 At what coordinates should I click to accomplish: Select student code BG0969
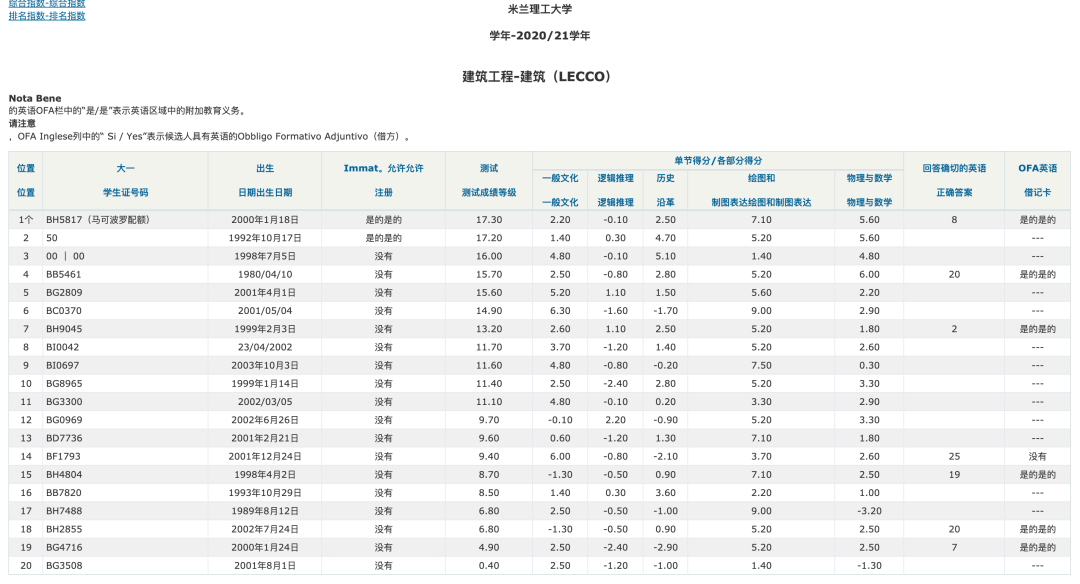point(64,420)
